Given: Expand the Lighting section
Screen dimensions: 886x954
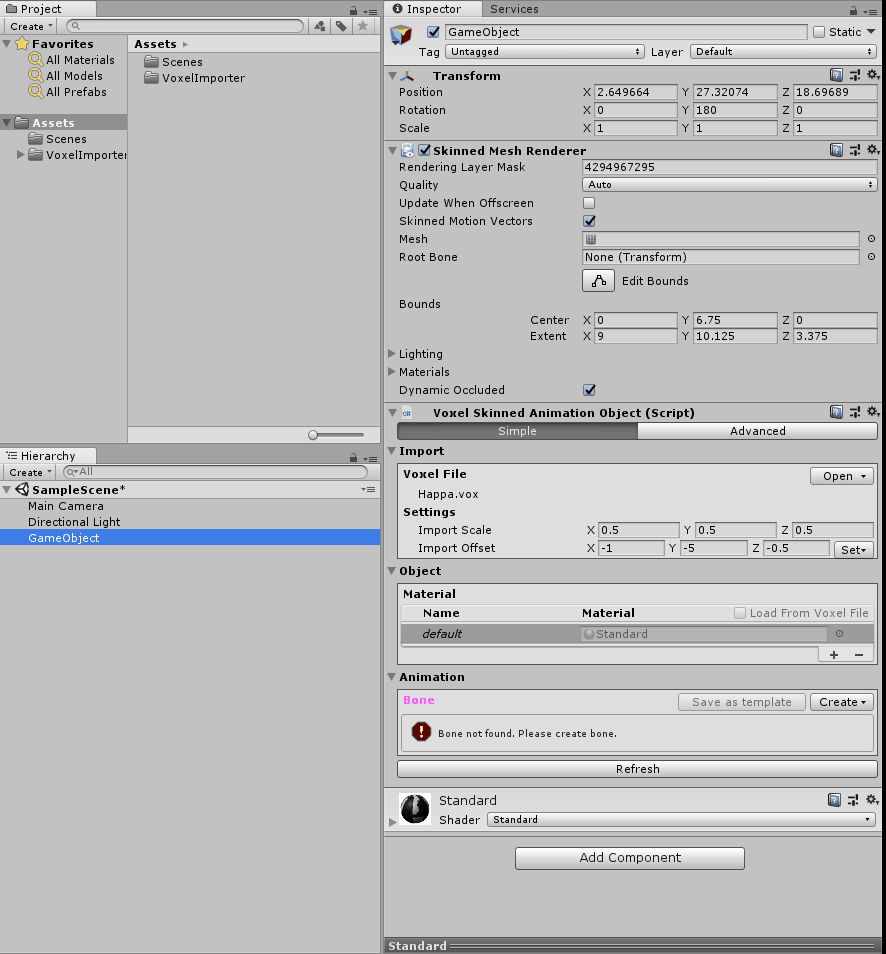Looking at the screenshot, I should pos(392,353).
